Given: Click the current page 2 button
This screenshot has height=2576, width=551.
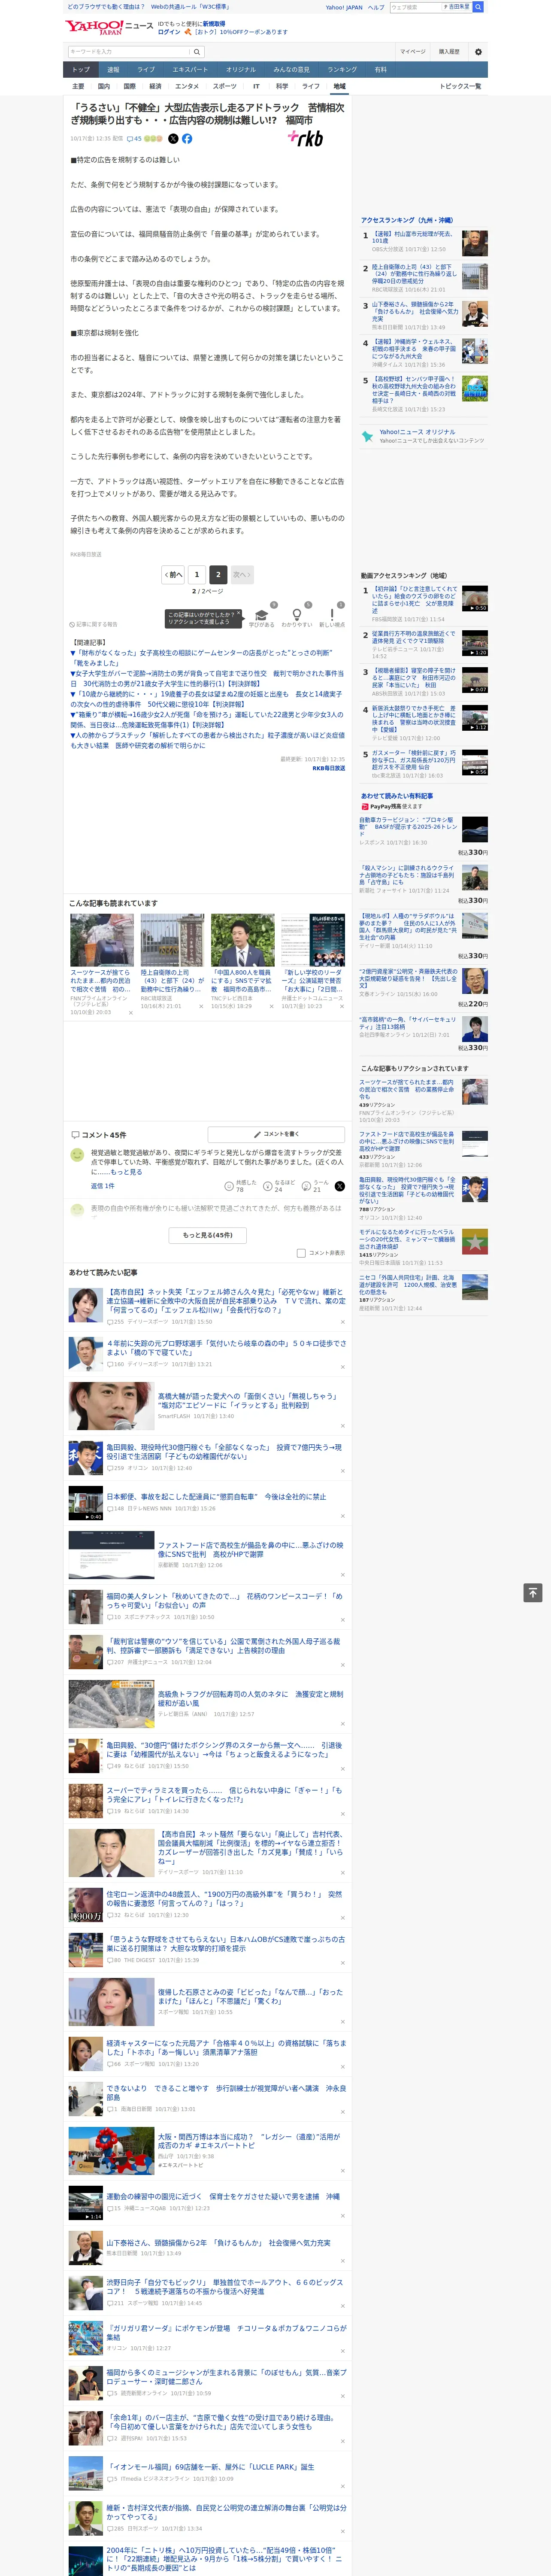Looking at the screenshot, I should (x=218, y=575).
